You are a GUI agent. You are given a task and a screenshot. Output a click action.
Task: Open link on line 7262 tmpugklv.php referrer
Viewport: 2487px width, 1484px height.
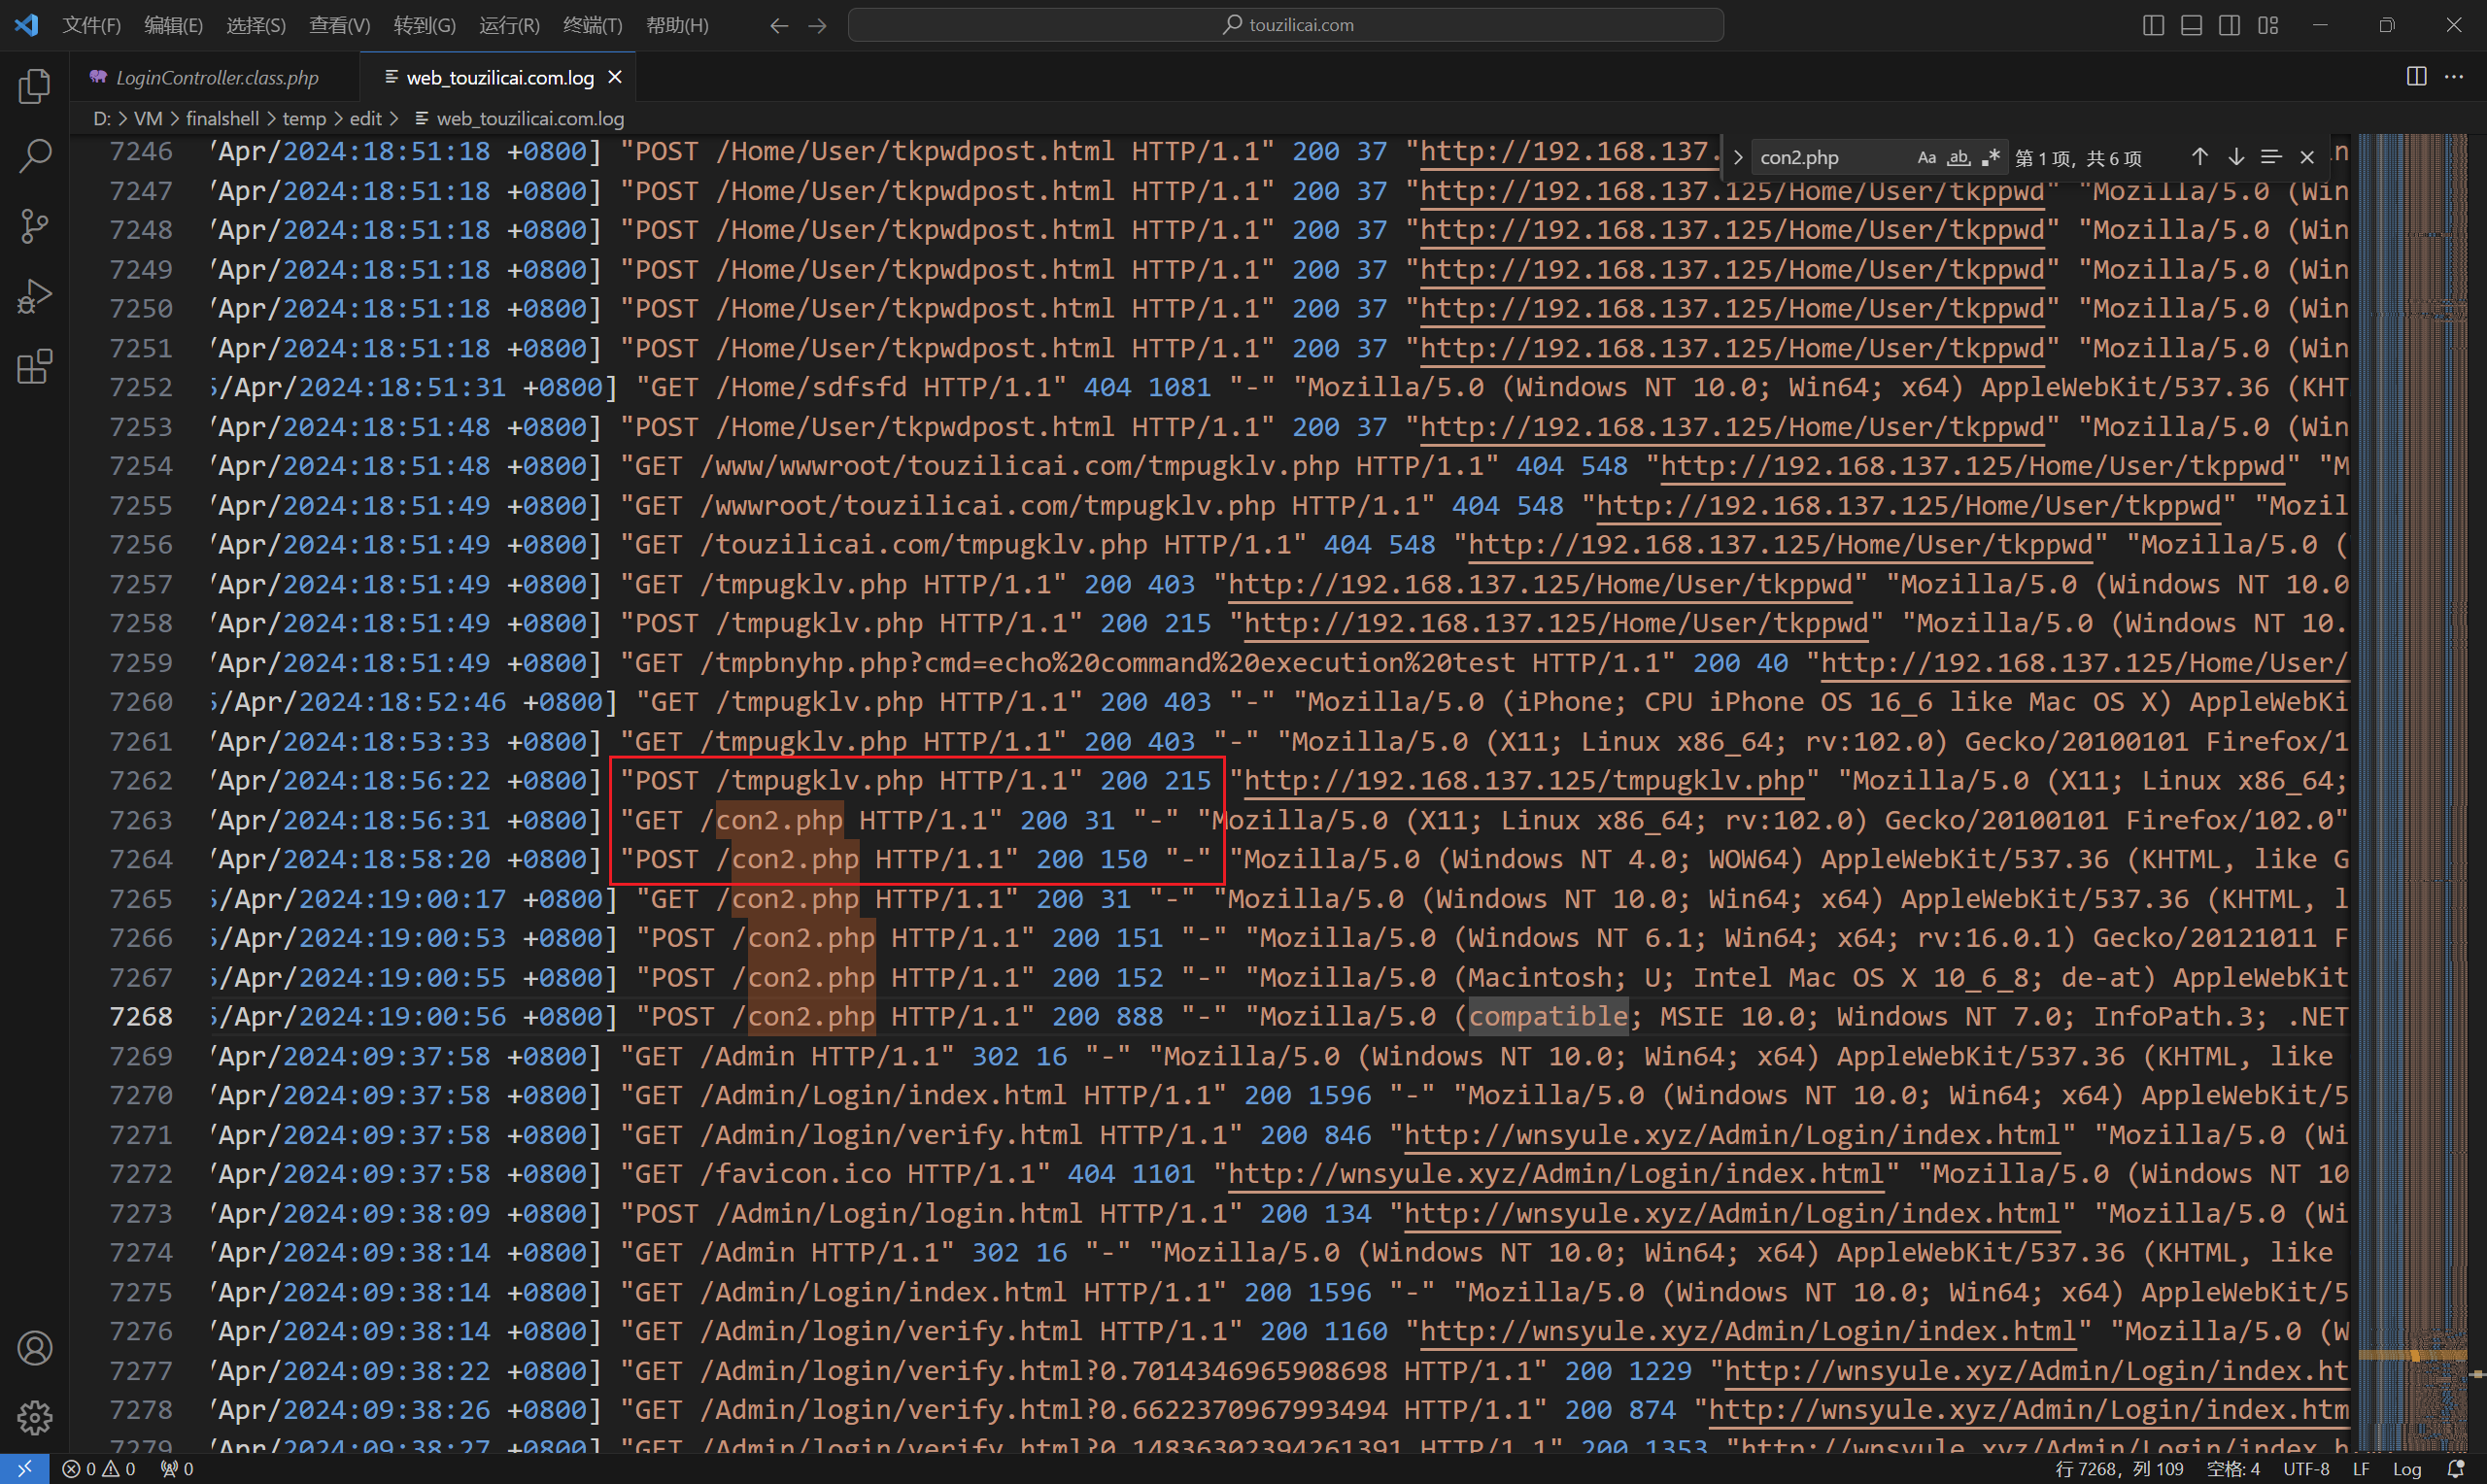[x=1524, y=781]
